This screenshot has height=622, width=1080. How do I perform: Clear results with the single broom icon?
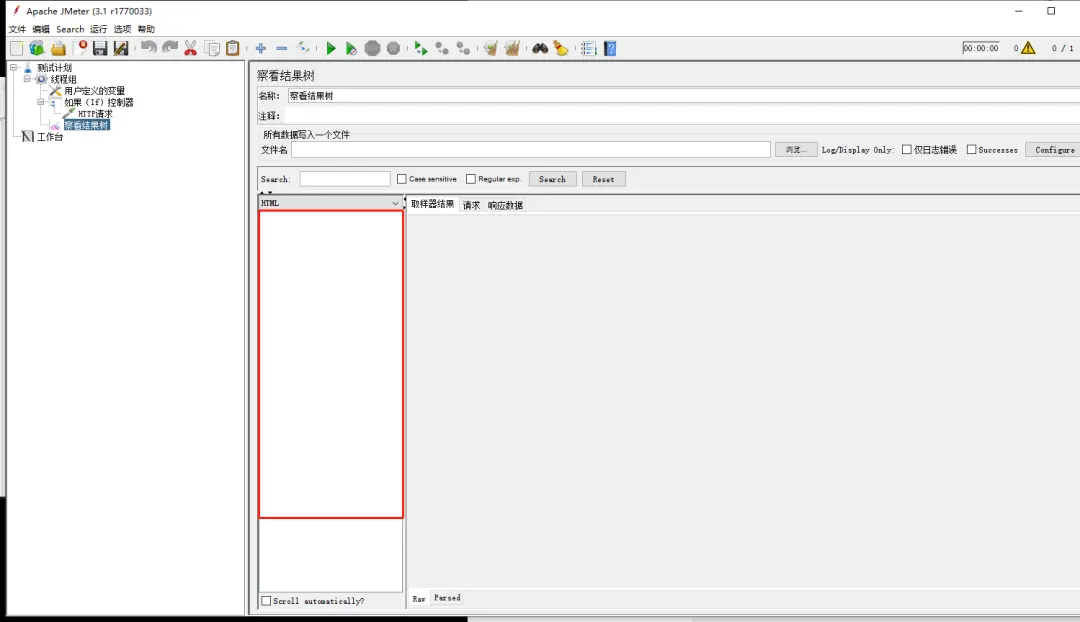(490, 48)
